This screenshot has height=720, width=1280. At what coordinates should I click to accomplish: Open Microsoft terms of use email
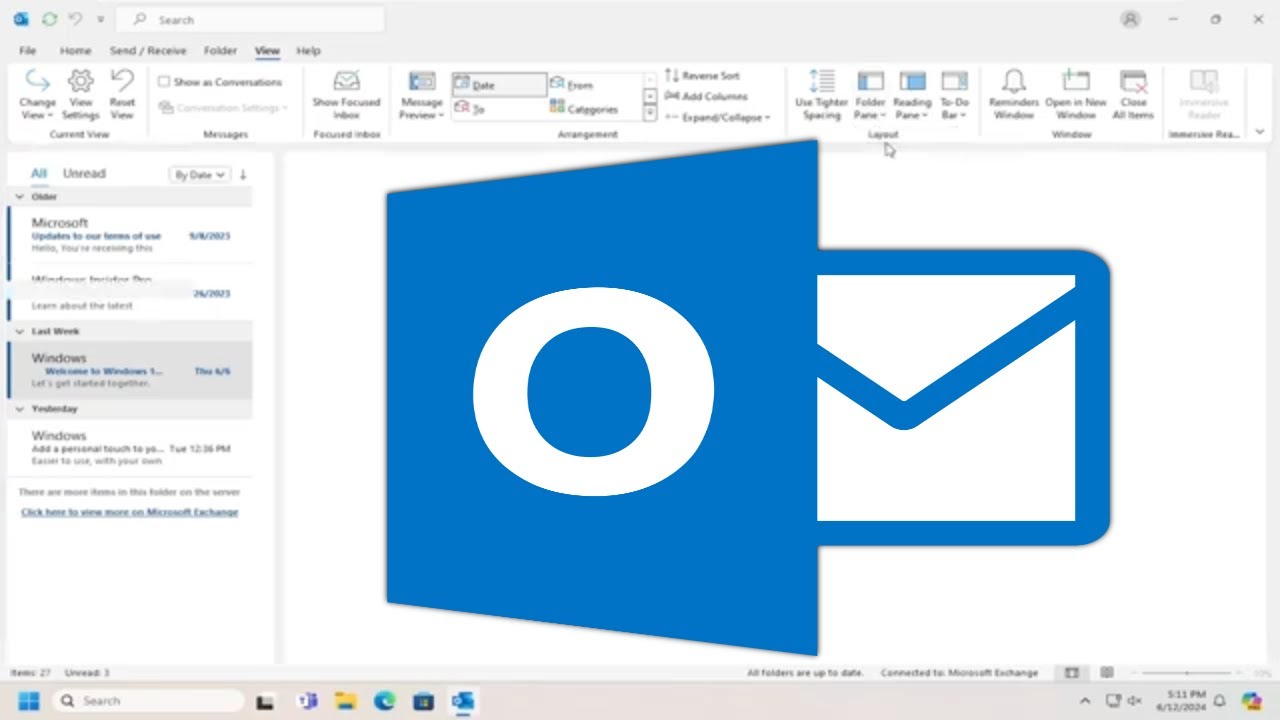(x=130, y=235)
